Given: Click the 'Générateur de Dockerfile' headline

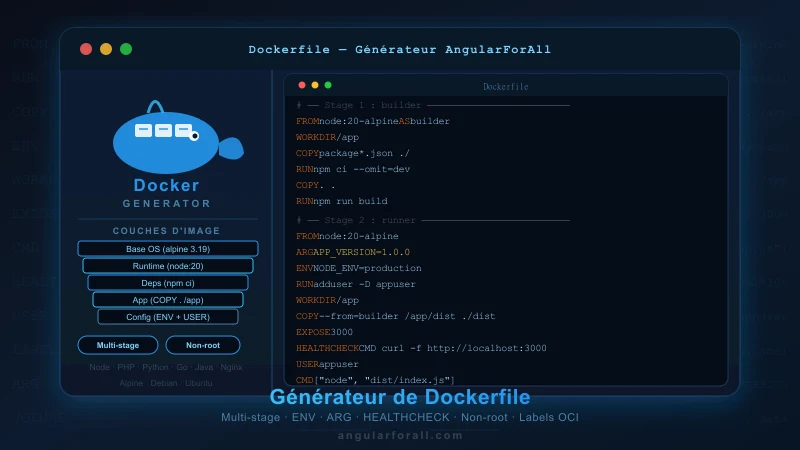Looking at the screenshot, I should point(400,397).
